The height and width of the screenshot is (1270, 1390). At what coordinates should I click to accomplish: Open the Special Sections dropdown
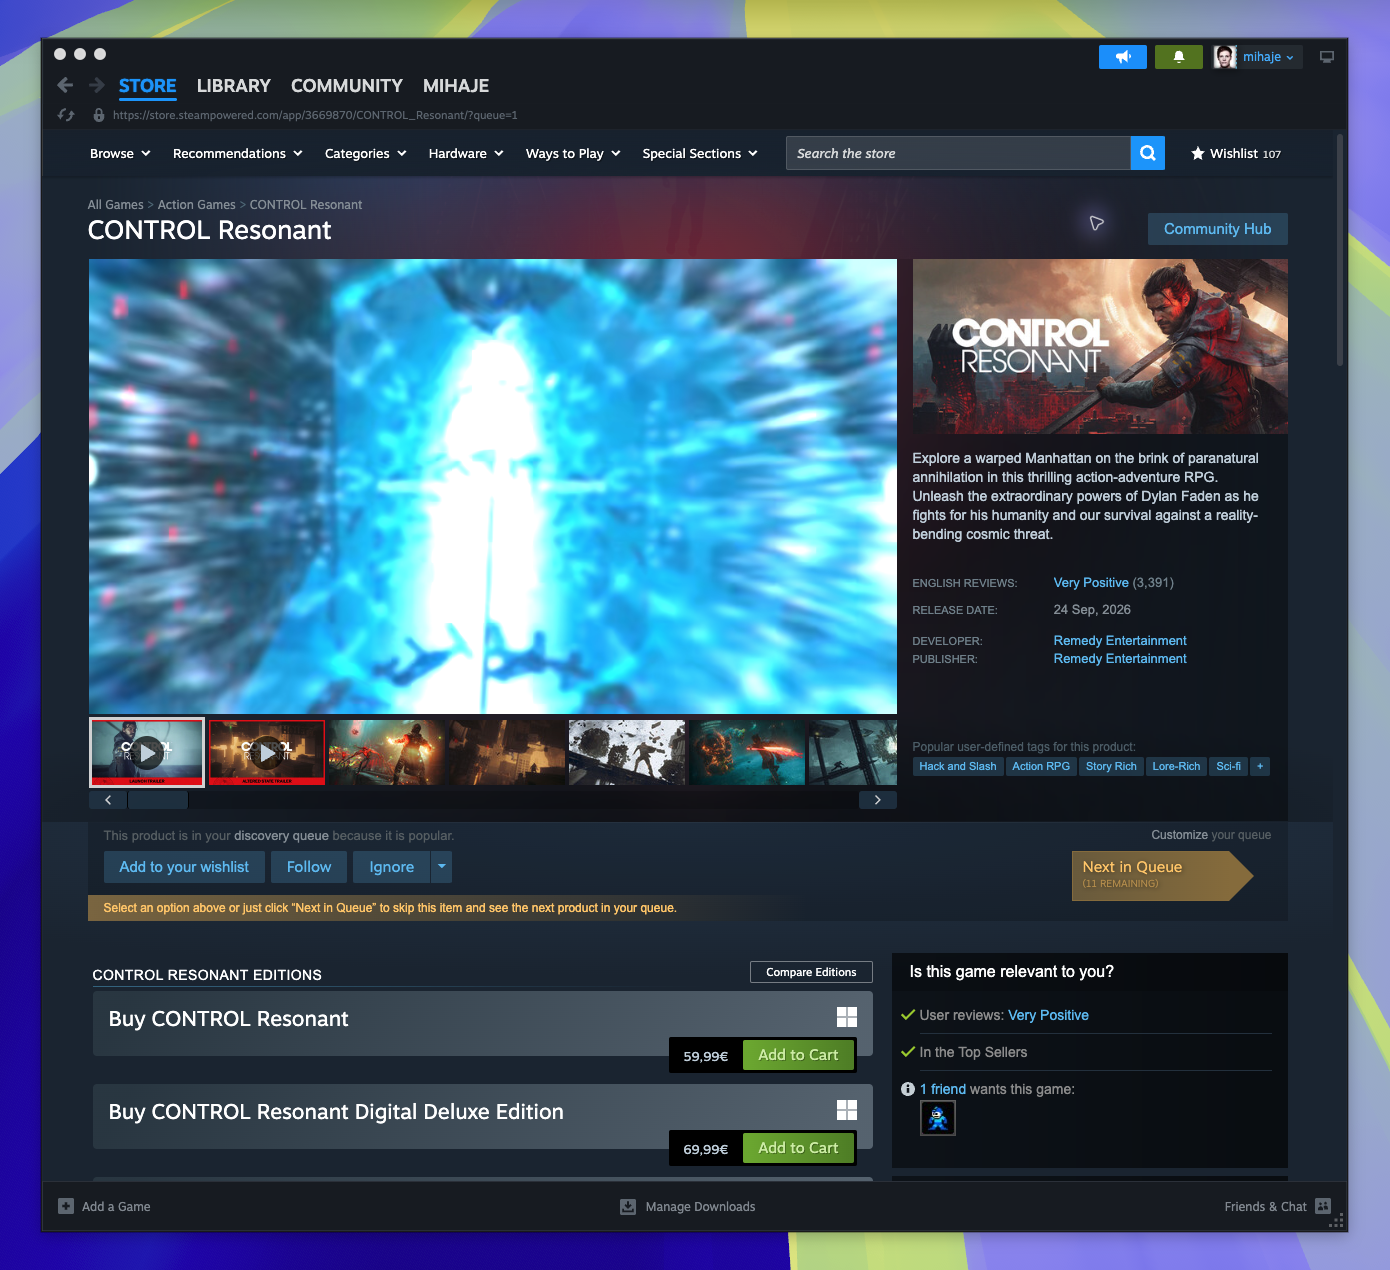(700, 153)
